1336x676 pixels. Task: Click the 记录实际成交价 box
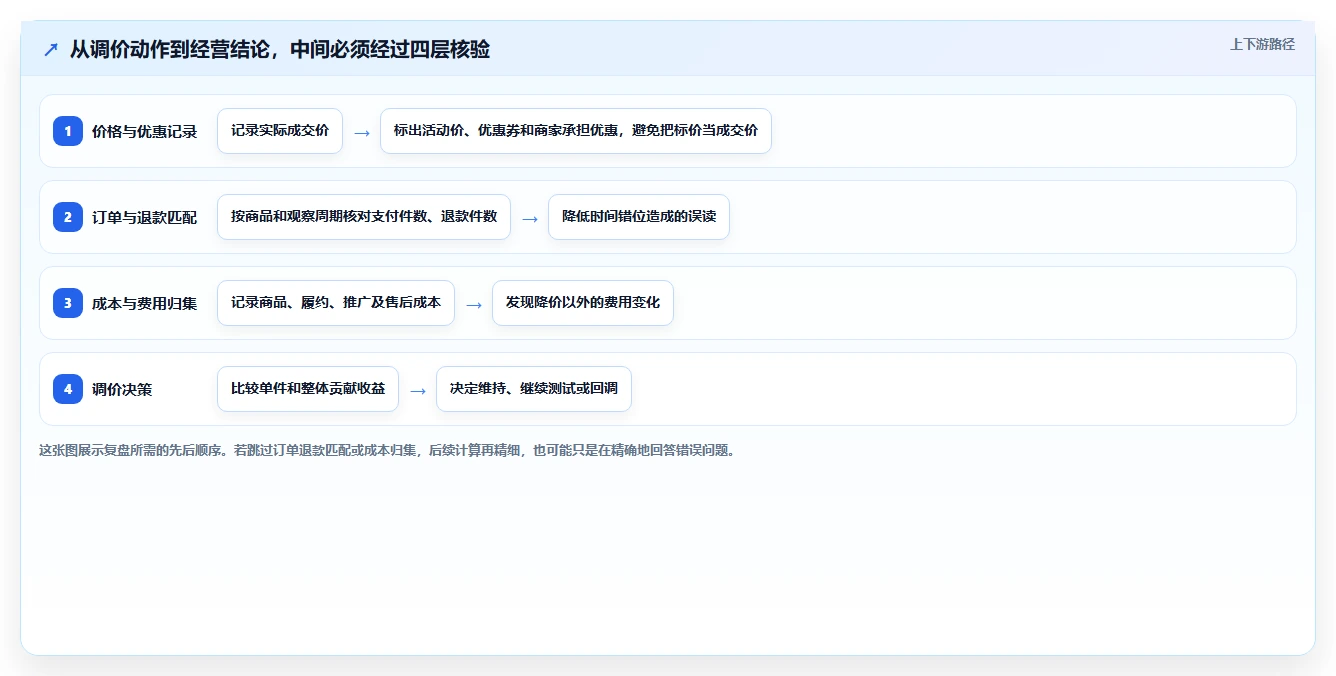coord(280,131)
